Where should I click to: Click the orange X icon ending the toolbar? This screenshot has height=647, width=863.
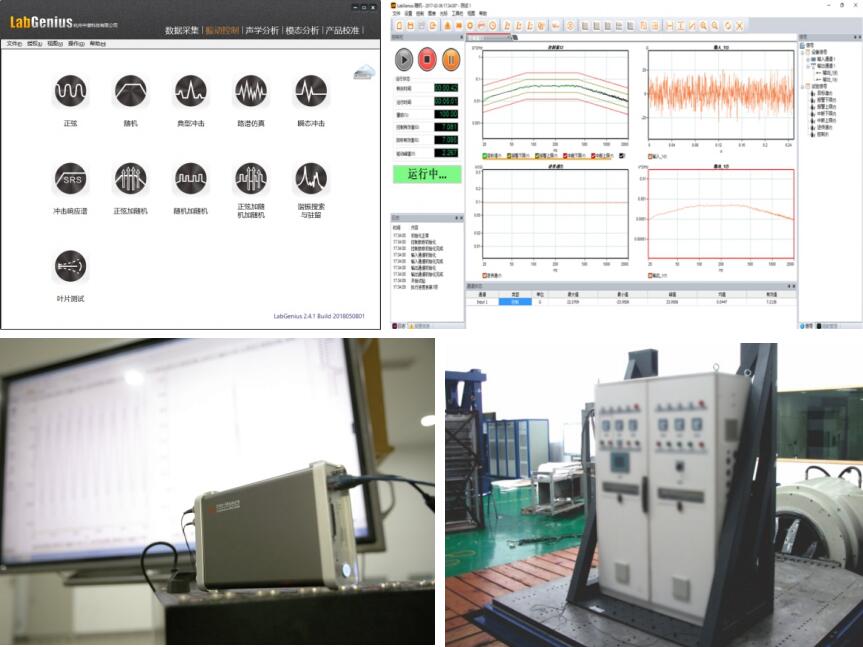coord(740,26)
